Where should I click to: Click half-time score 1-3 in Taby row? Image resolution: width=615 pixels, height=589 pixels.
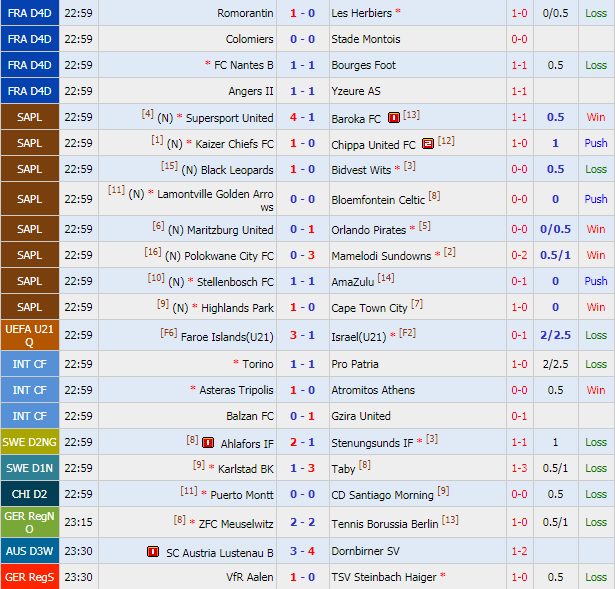pyautogui.click(x=519, y=468)
